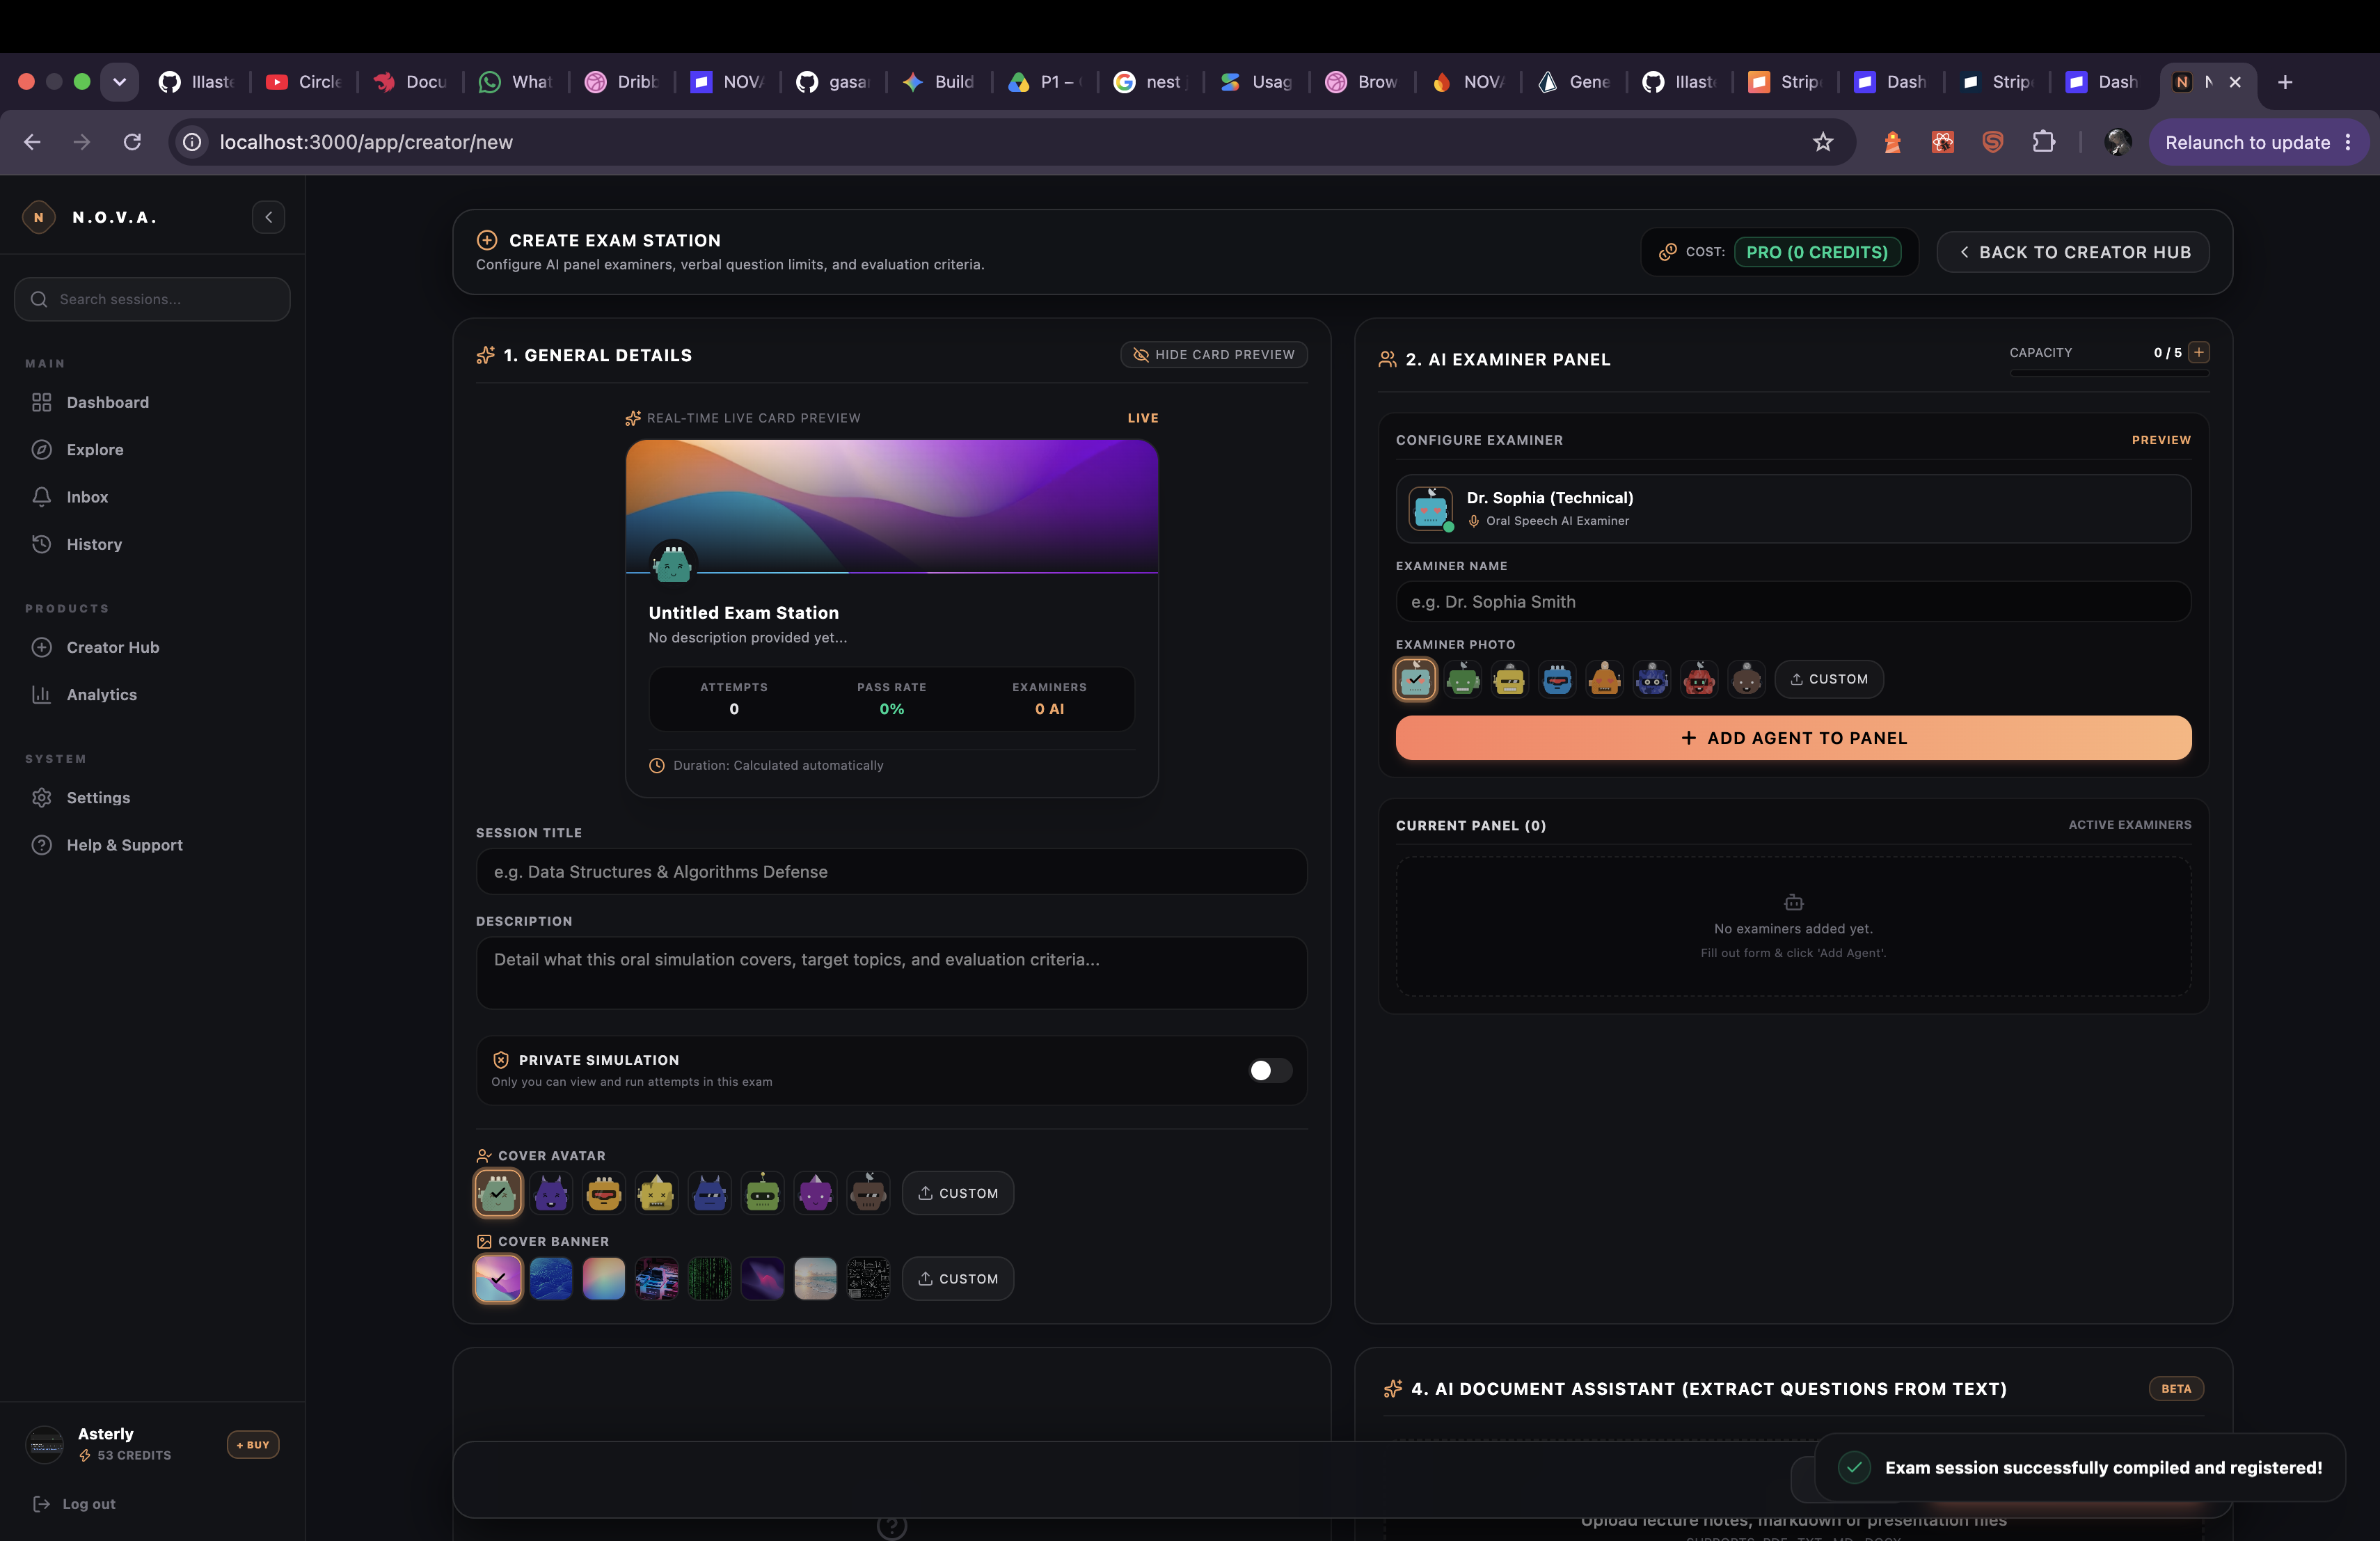This screenshot has height=1541, width=2380.
Task: Open Creator Hub from the sidebar
Action: tap(153, 647)
